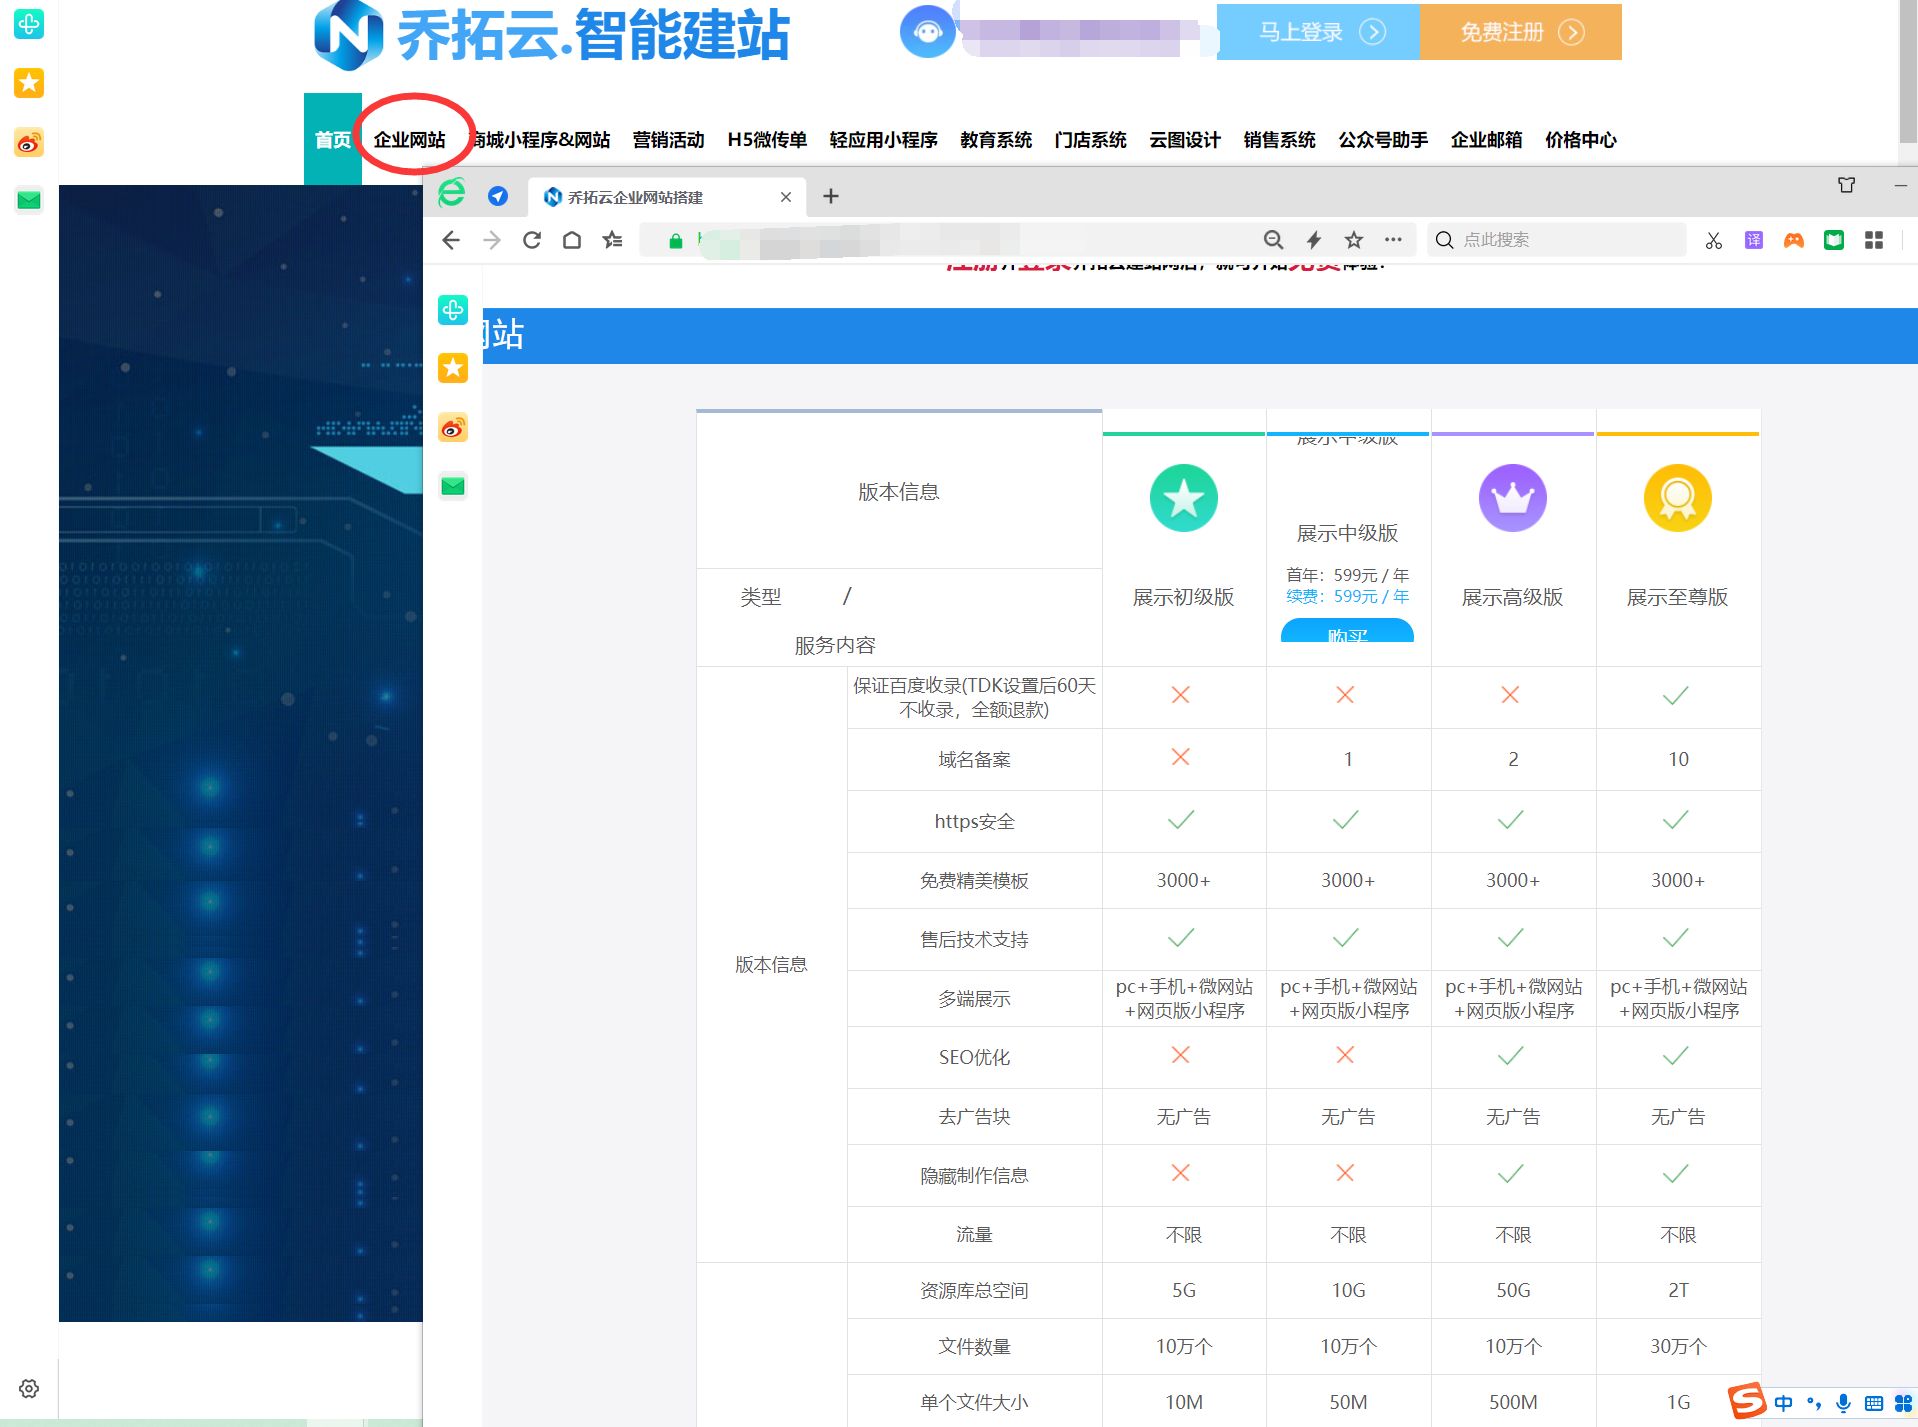Click the lightning bolt icon near the address bar

1312,240
